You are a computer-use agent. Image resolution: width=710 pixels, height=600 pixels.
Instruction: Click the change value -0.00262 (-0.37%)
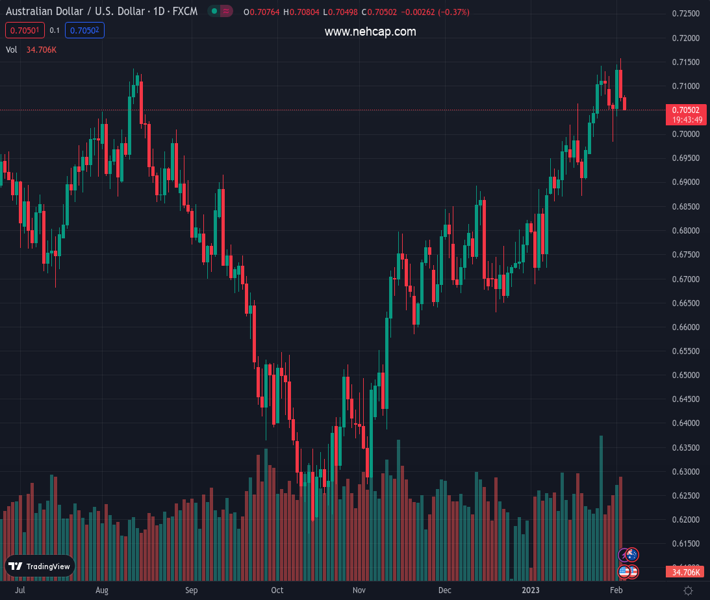[x=435, y=12]
